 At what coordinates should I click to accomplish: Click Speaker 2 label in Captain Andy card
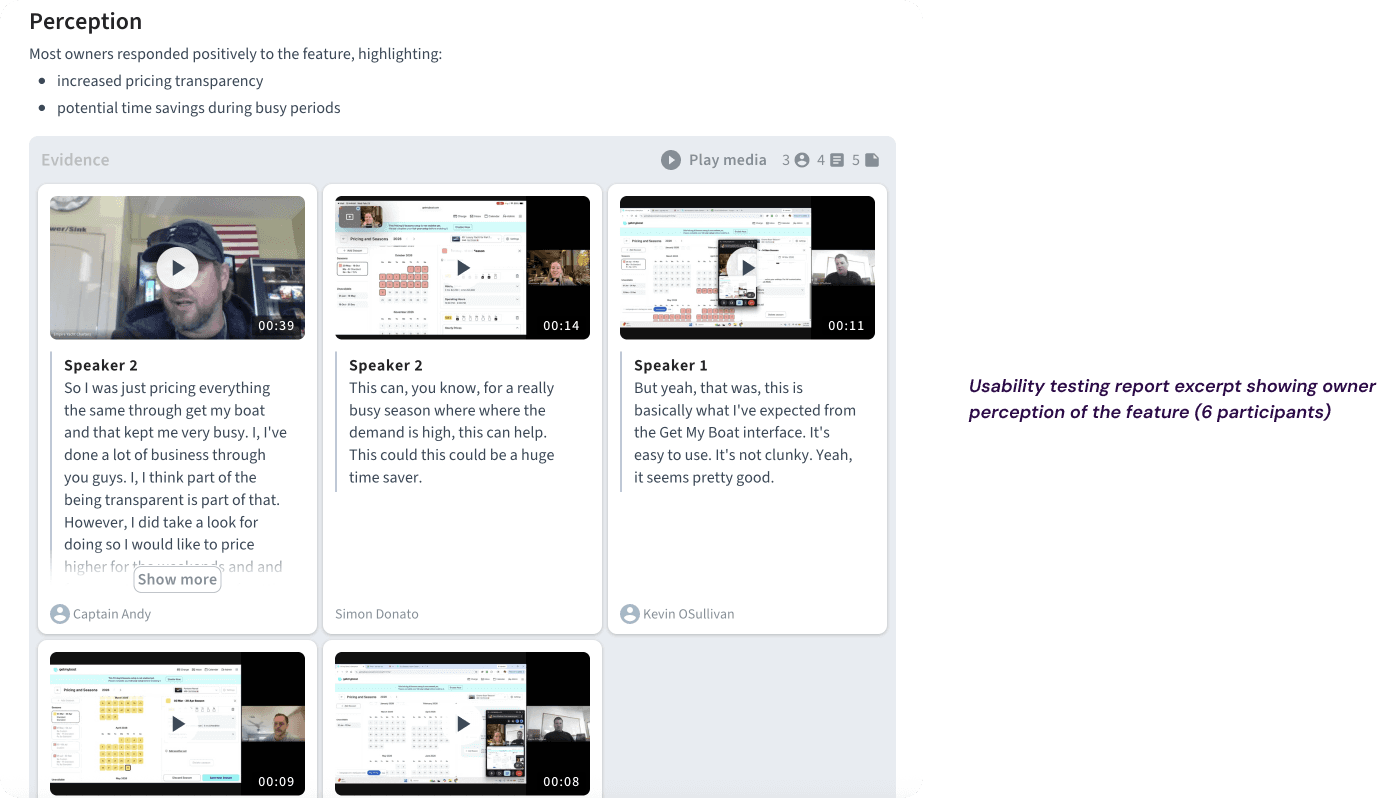[101, 366]
